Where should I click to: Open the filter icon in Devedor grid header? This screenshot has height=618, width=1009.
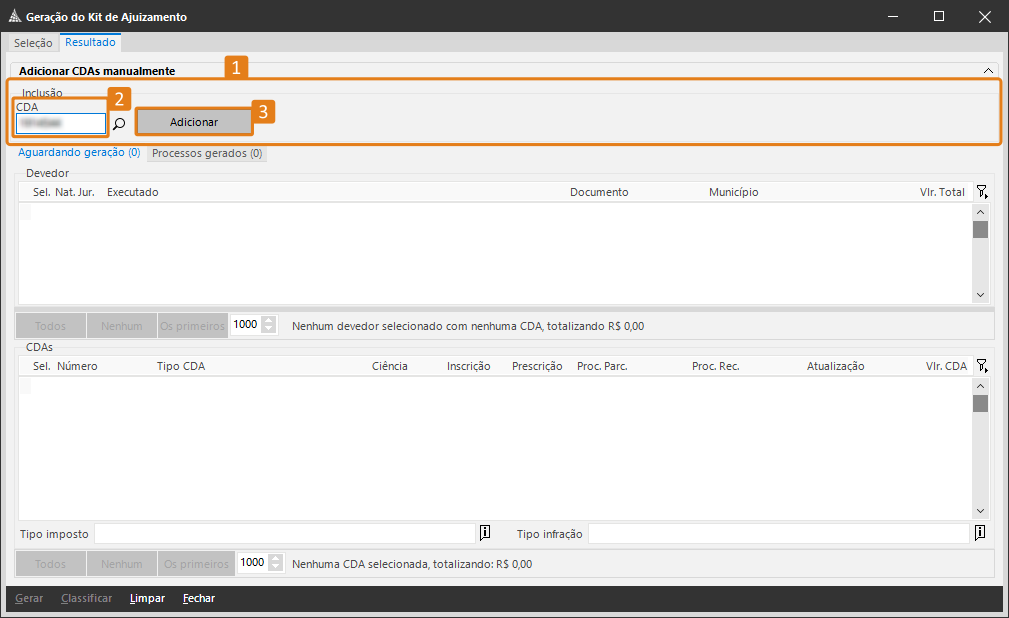tap(981, 192)
